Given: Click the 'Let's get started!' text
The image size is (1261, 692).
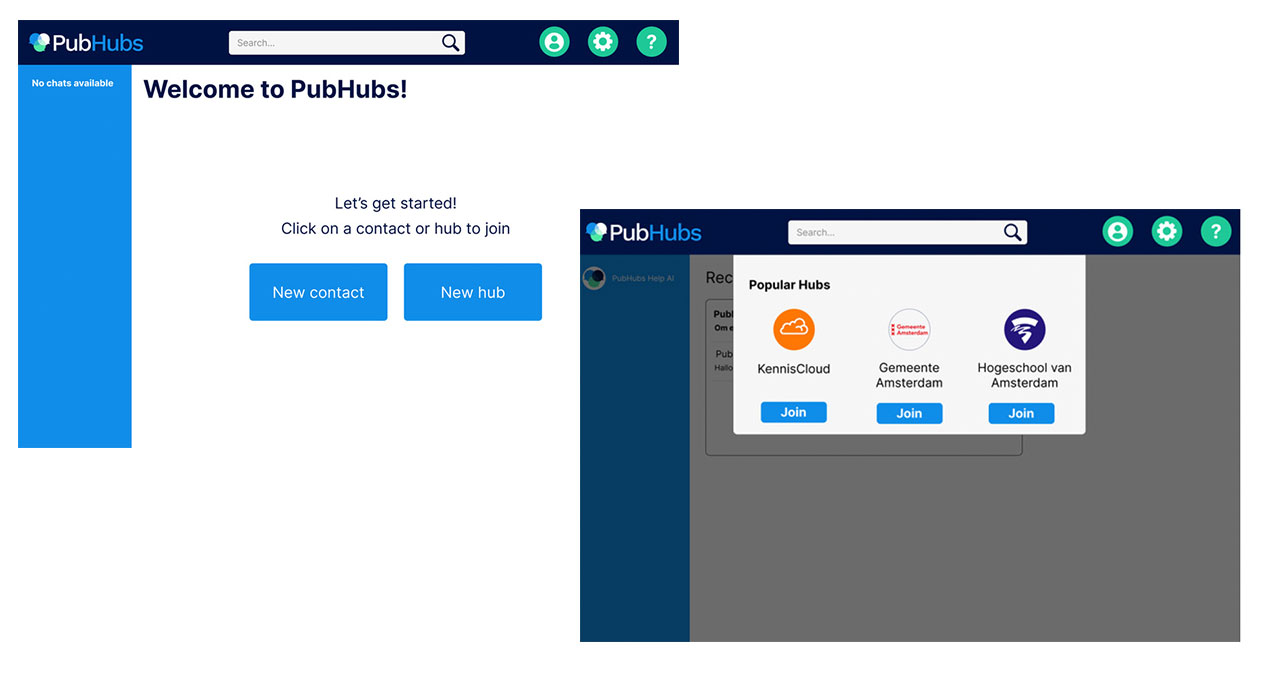Looking at the screenshot, I should [x=396, y=203].
